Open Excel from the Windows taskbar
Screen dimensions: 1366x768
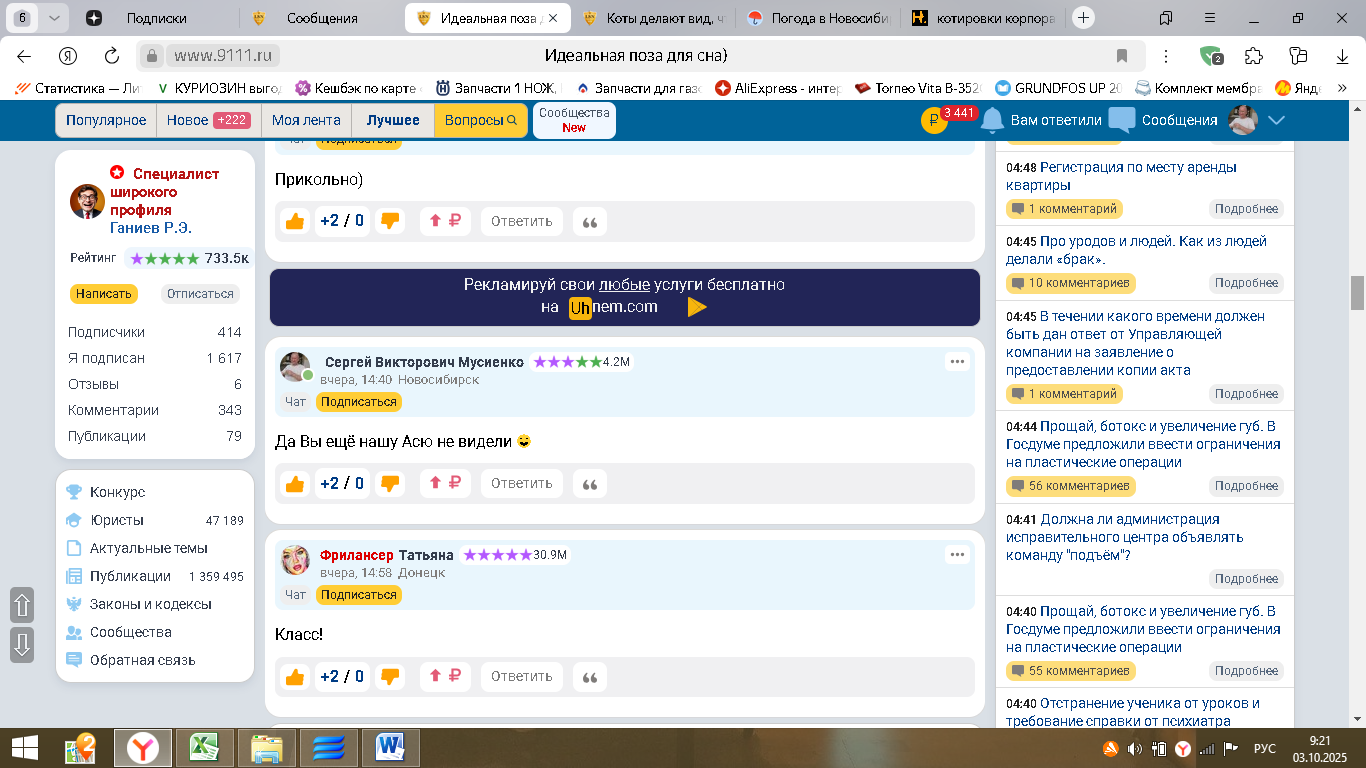click(204, 748)
